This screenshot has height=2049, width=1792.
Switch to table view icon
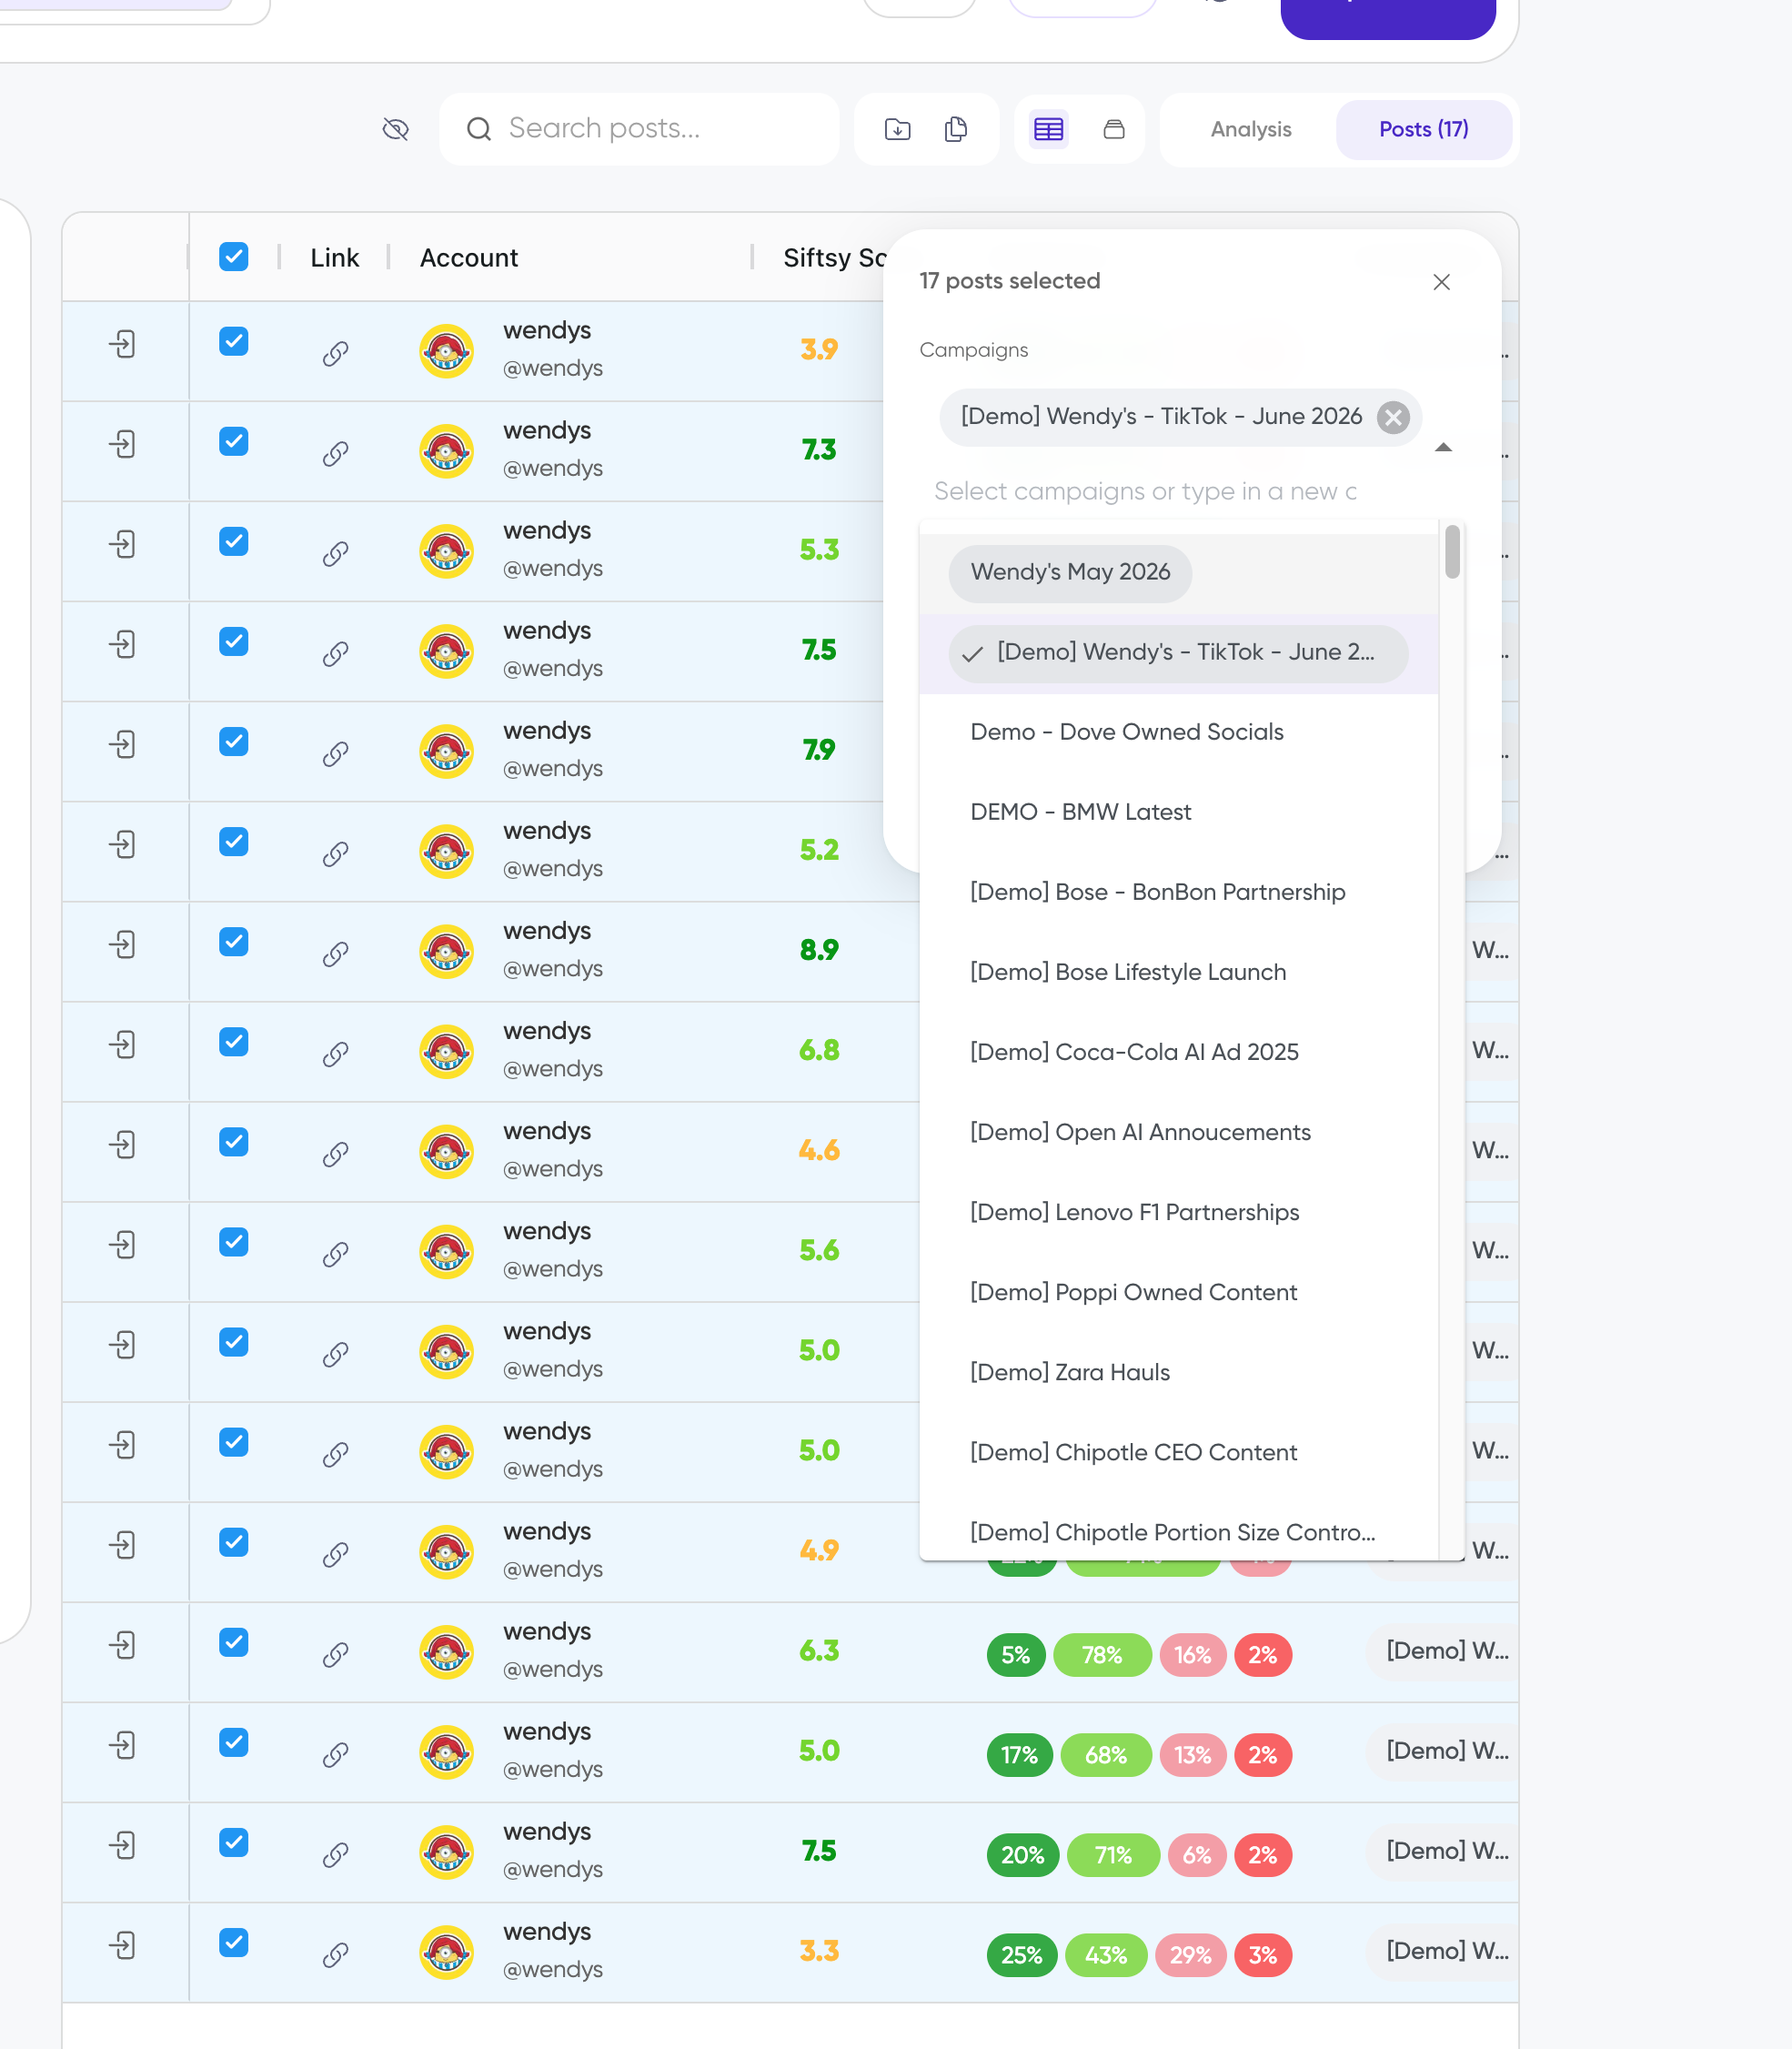[1048, 129]
